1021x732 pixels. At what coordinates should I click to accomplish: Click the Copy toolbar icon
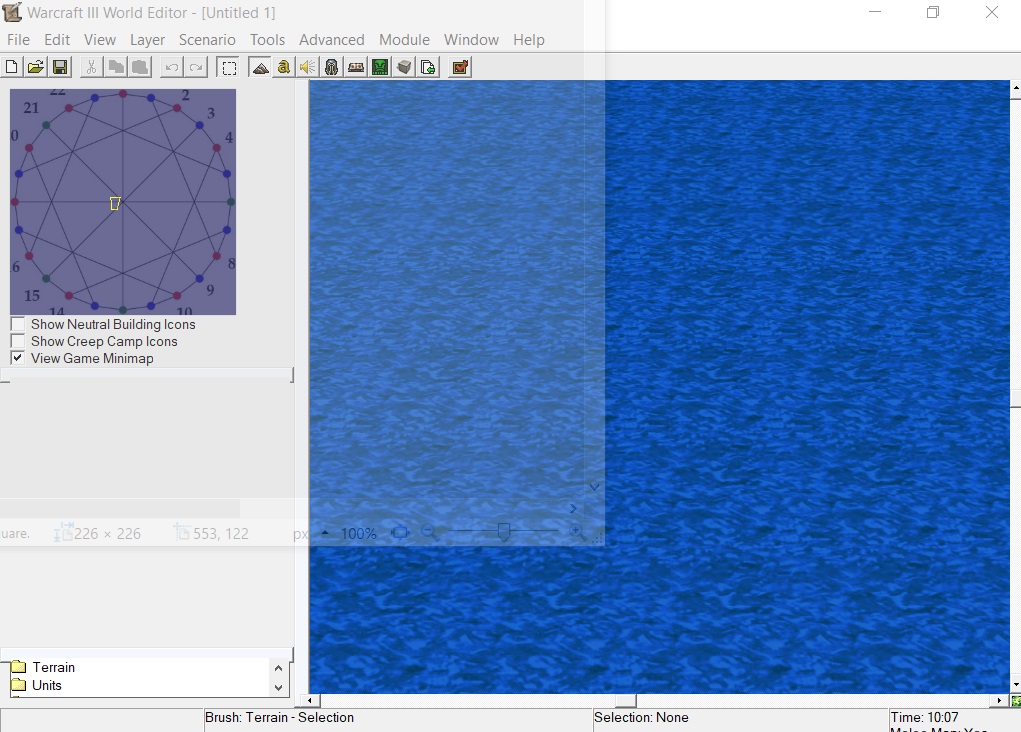(116, 67)
